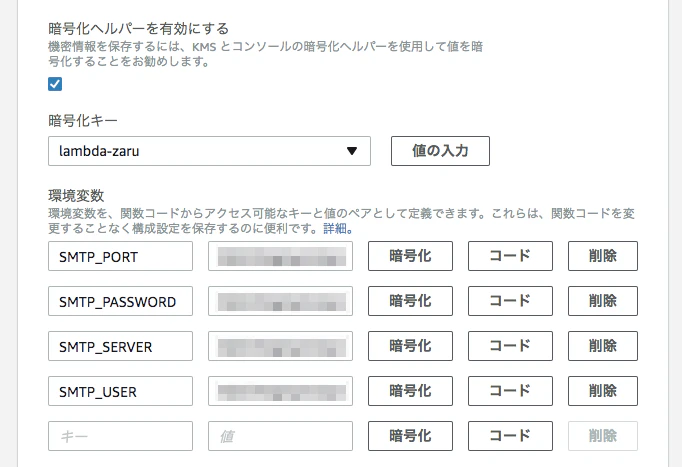Encrypt the SMTP_PORT variable with 暗号化
This screenshot has width=682, height=467.
pyautogui.click(x=410, y=256)
